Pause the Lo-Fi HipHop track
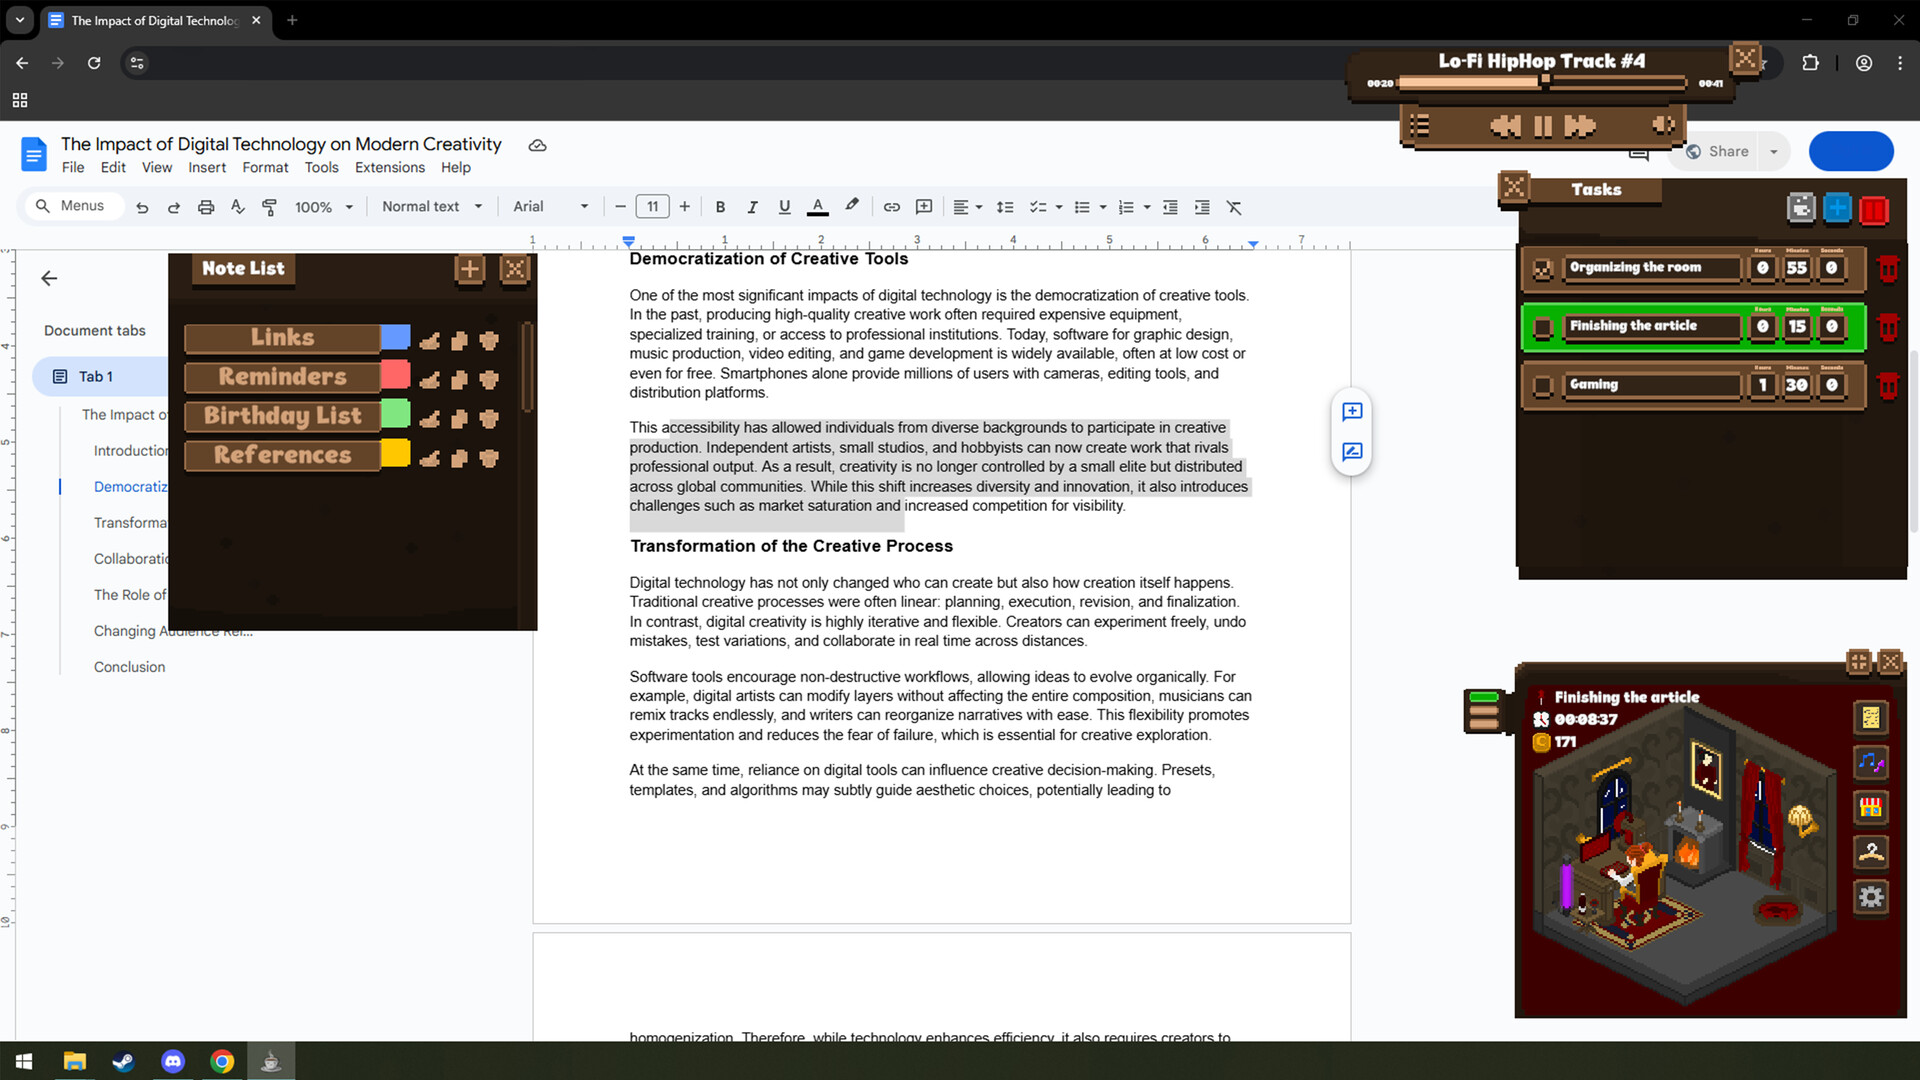 pos(1541,125)
